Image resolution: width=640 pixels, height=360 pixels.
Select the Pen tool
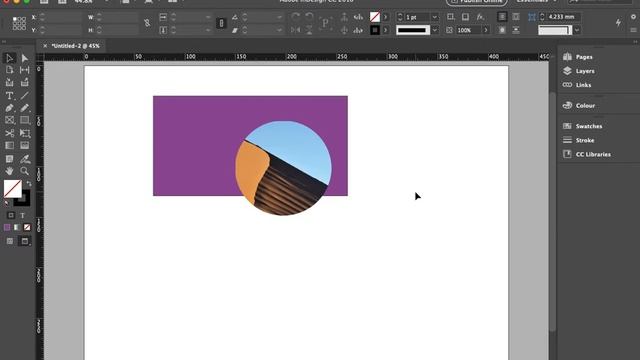pyautogui.click(x=9, y=108)
